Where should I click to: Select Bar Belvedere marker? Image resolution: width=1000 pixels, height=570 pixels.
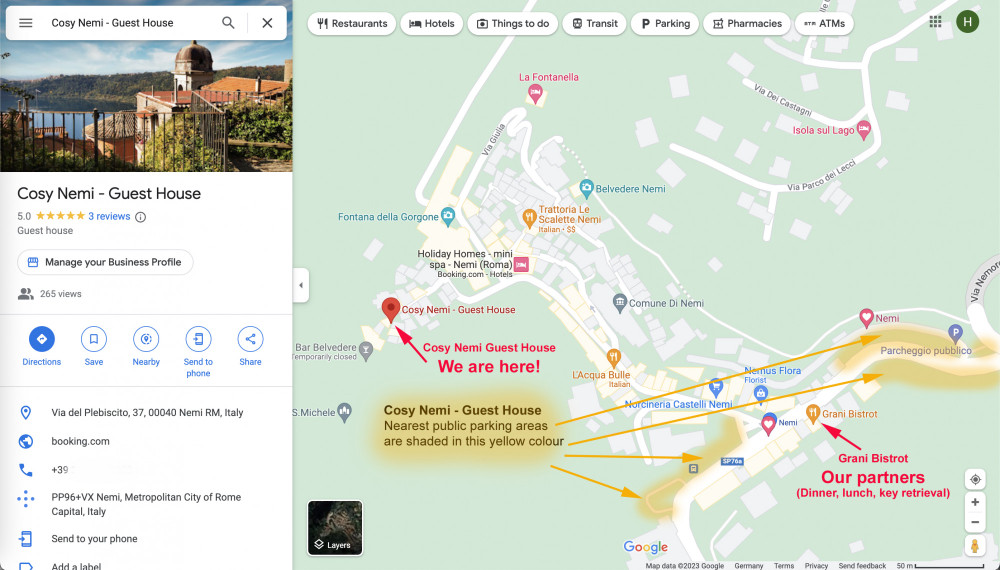(x=365, y=350)
